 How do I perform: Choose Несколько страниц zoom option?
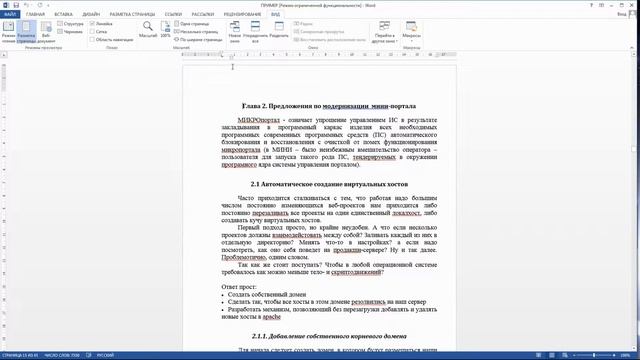(x=196, y=31)
